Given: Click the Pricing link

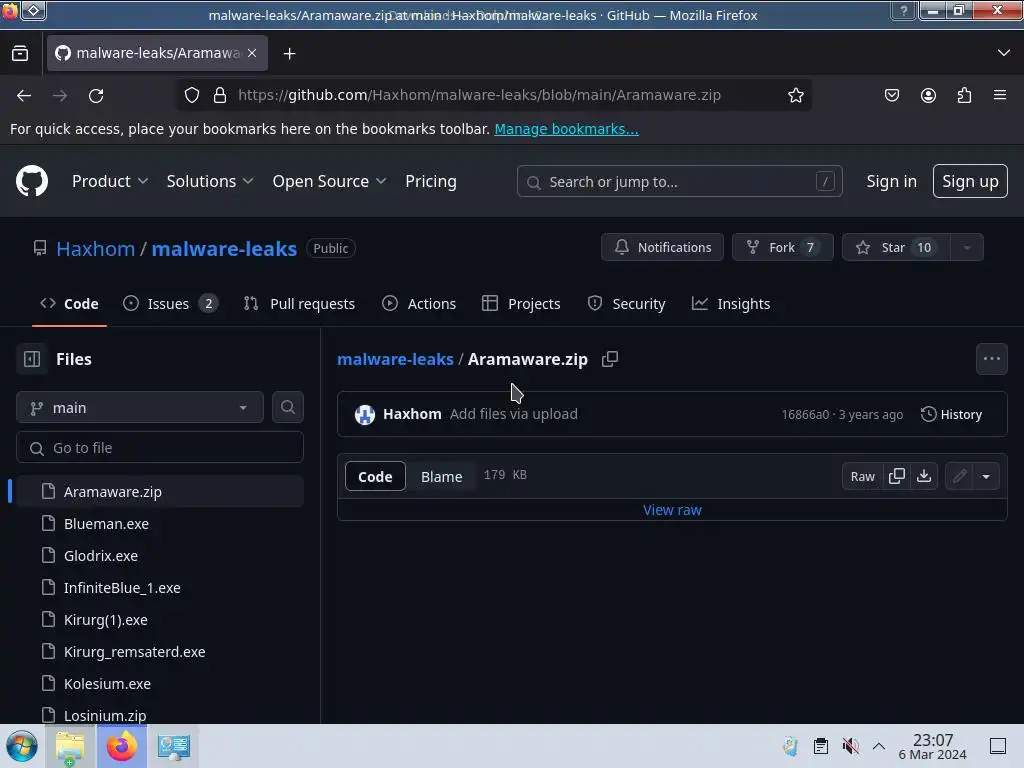Looking at the screenshot, I should click(431, 182).
